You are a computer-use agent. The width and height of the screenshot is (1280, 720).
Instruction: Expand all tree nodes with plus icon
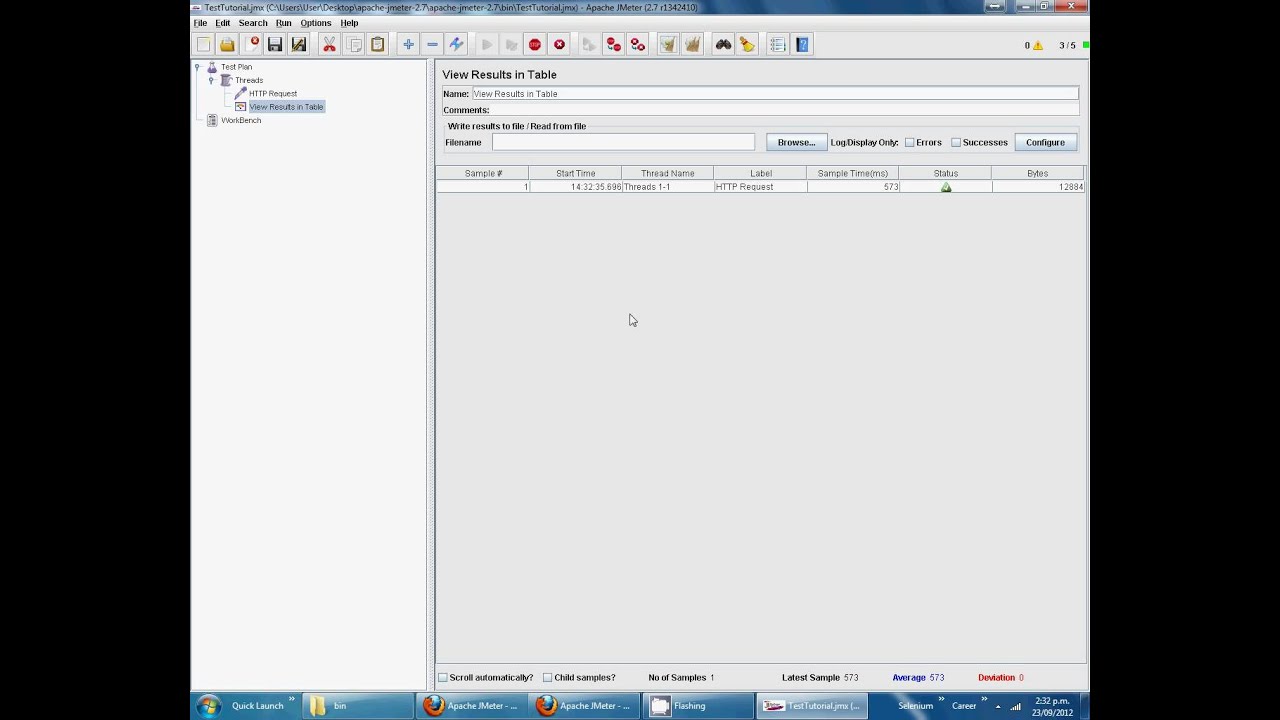(408, 45)
